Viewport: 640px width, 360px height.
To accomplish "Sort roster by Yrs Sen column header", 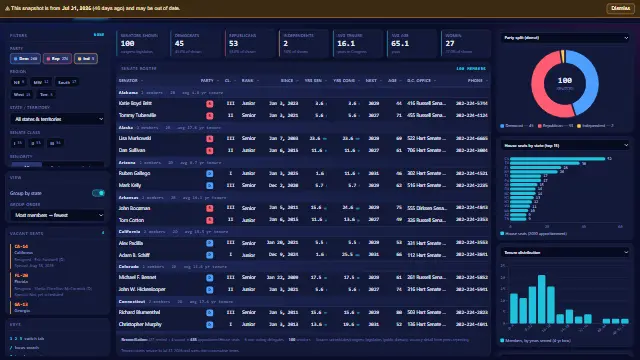I will (x=315, y=81).
